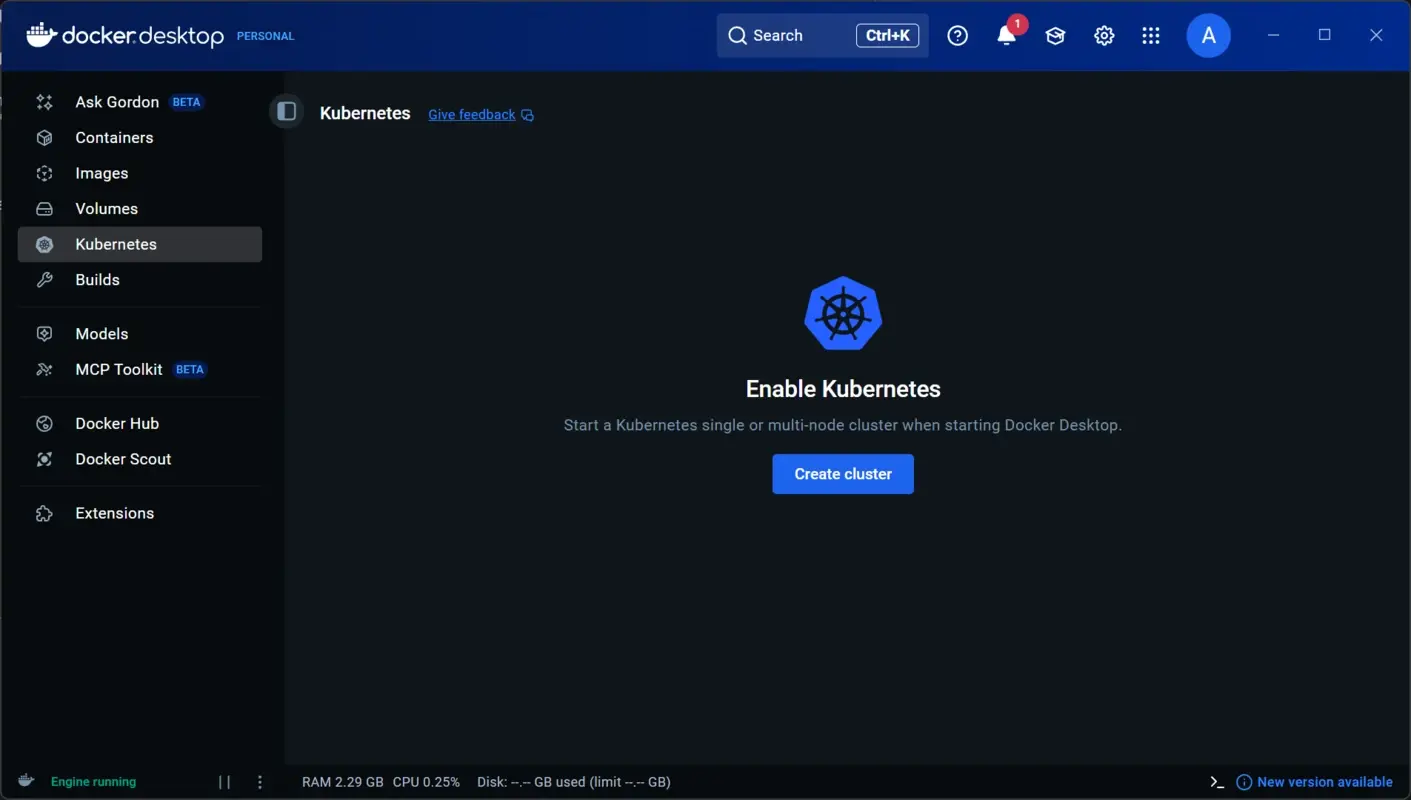Open the notifications bell
The image size is (1411, 800).
point(1006,35)
